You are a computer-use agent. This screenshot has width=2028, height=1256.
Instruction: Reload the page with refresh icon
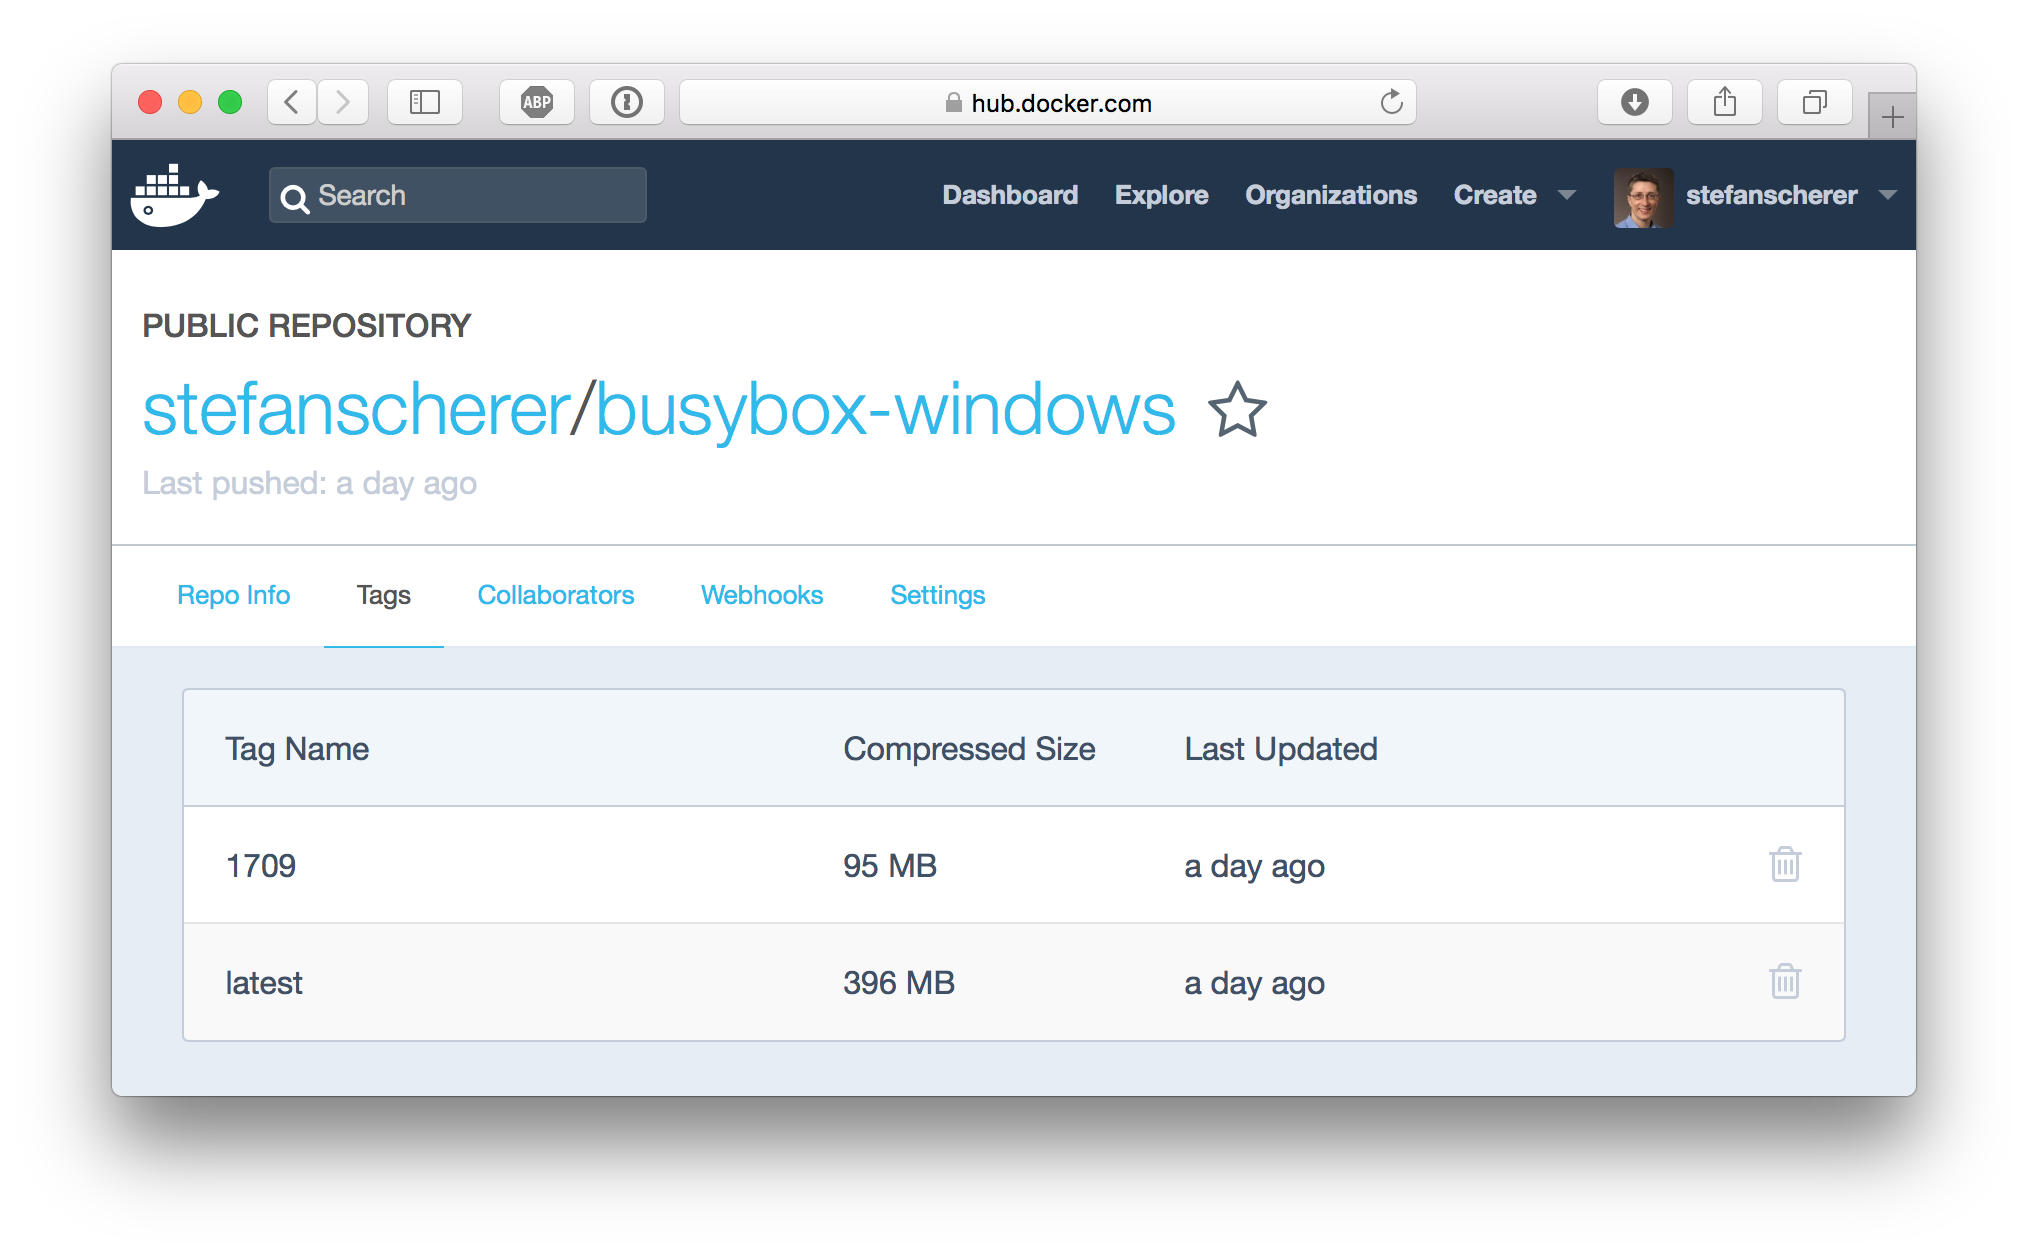pos(1391,102)
